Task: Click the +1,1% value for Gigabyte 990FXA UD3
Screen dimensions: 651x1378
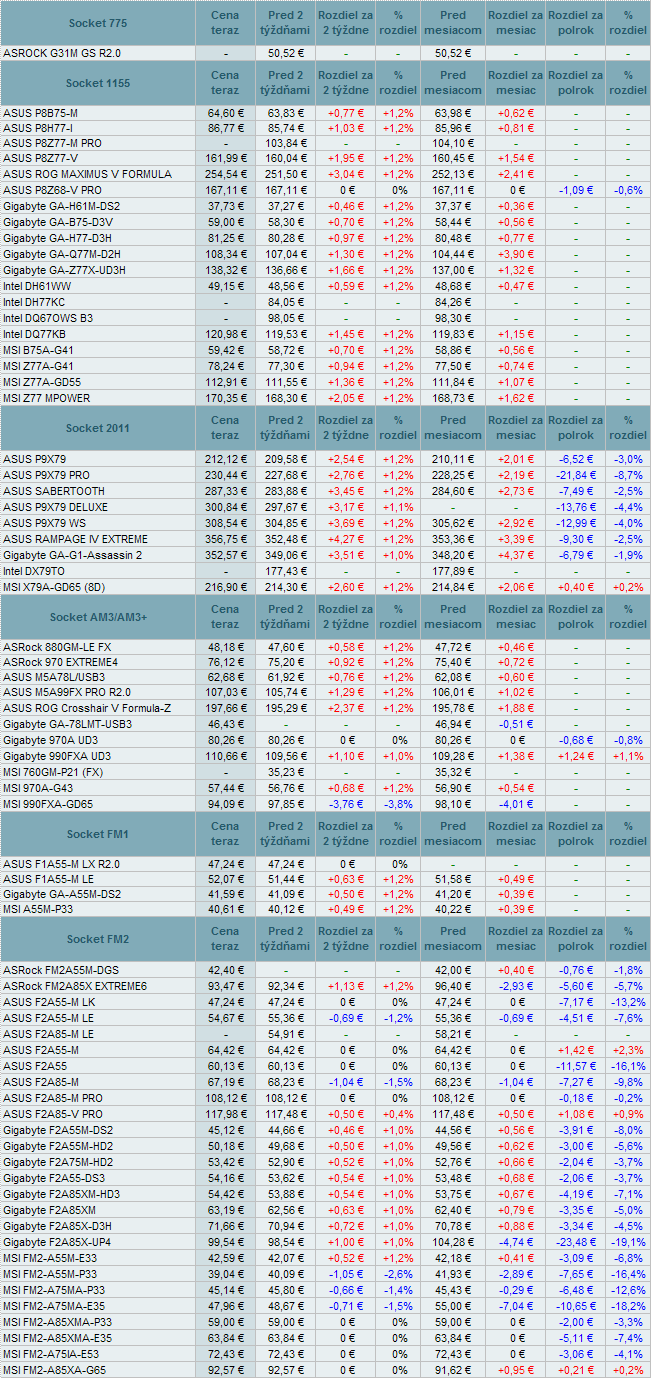Action: pos(628,755)
